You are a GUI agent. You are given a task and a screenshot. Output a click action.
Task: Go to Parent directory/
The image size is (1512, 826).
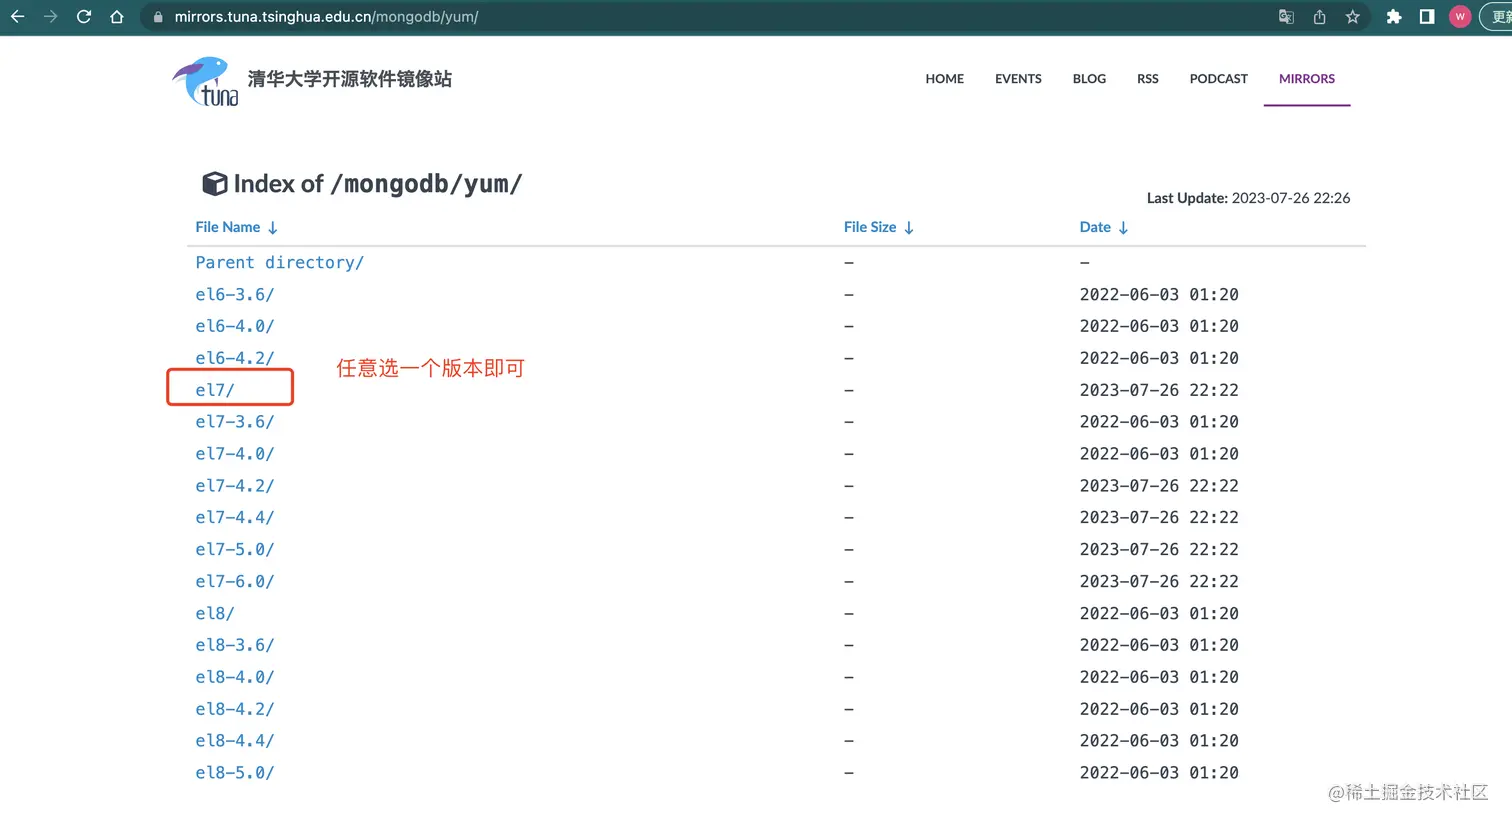(x=280, y=263)
